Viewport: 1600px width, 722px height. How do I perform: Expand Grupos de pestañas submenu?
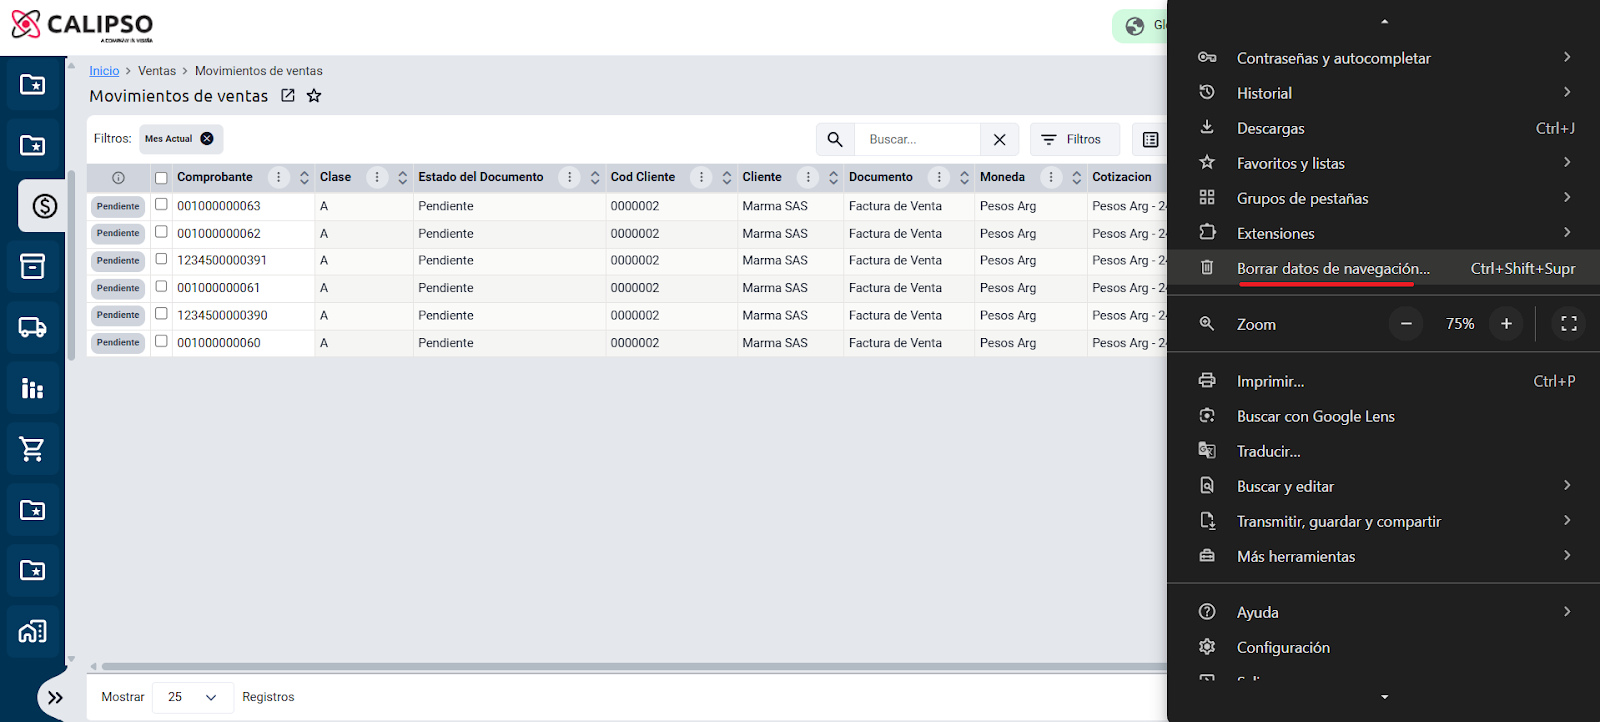coord(1384,198)
